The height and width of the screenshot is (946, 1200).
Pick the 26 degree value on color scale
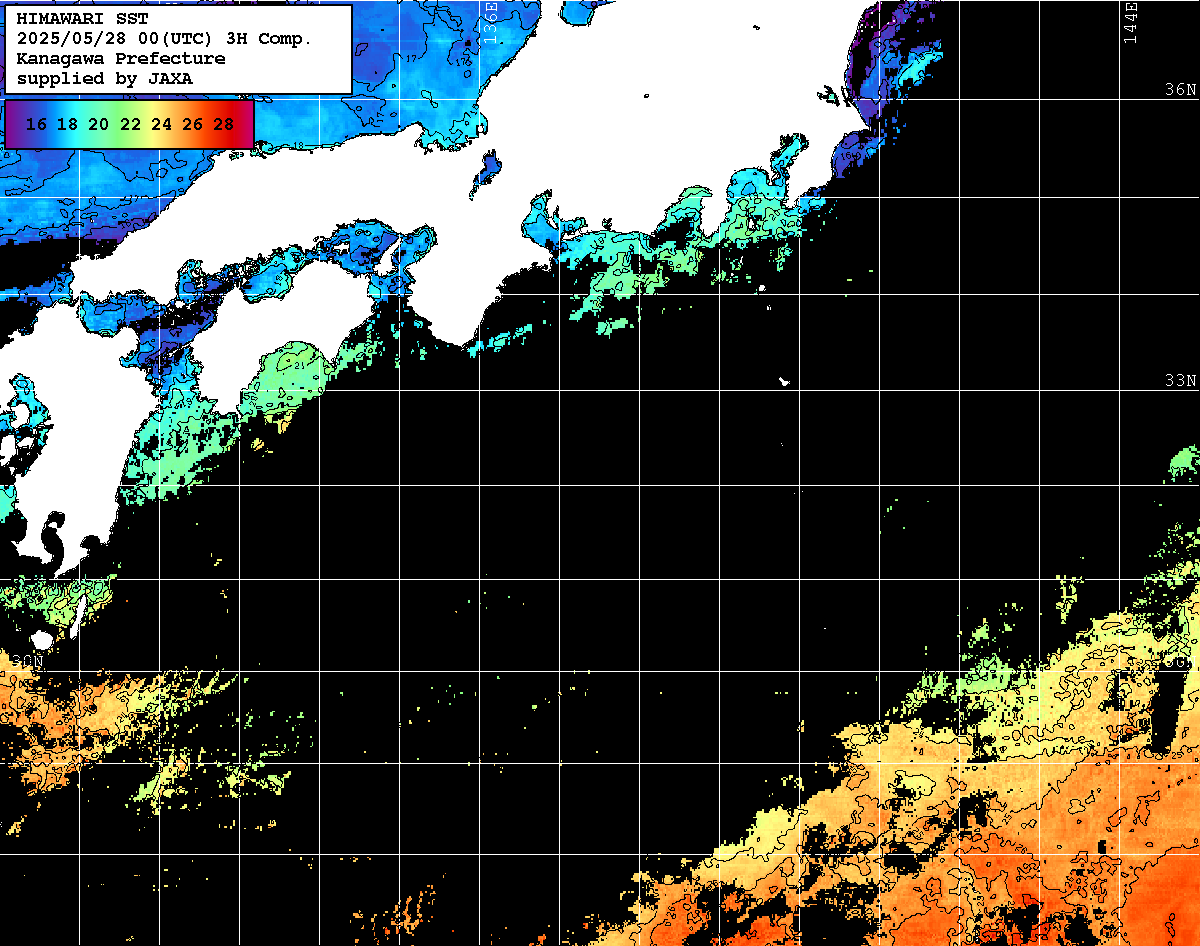point(192,125)
